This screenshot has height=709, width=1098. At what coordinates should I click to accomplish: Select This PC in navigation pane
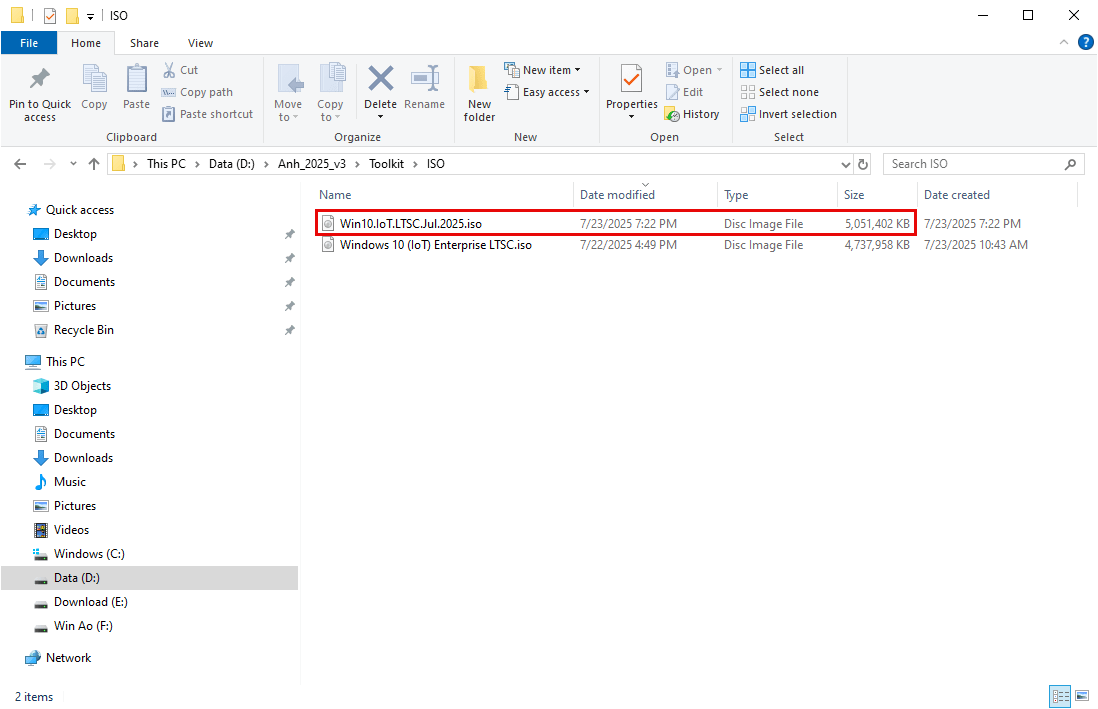point(55,362)
